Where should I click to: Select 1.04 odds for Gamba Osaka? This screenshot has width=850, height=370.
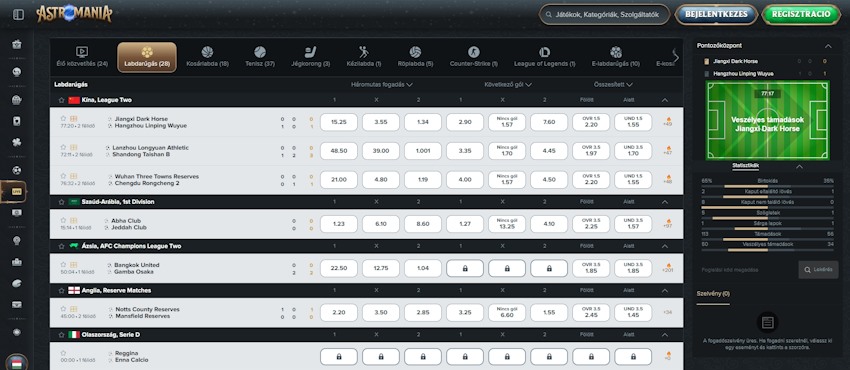(x=423, y=268)
